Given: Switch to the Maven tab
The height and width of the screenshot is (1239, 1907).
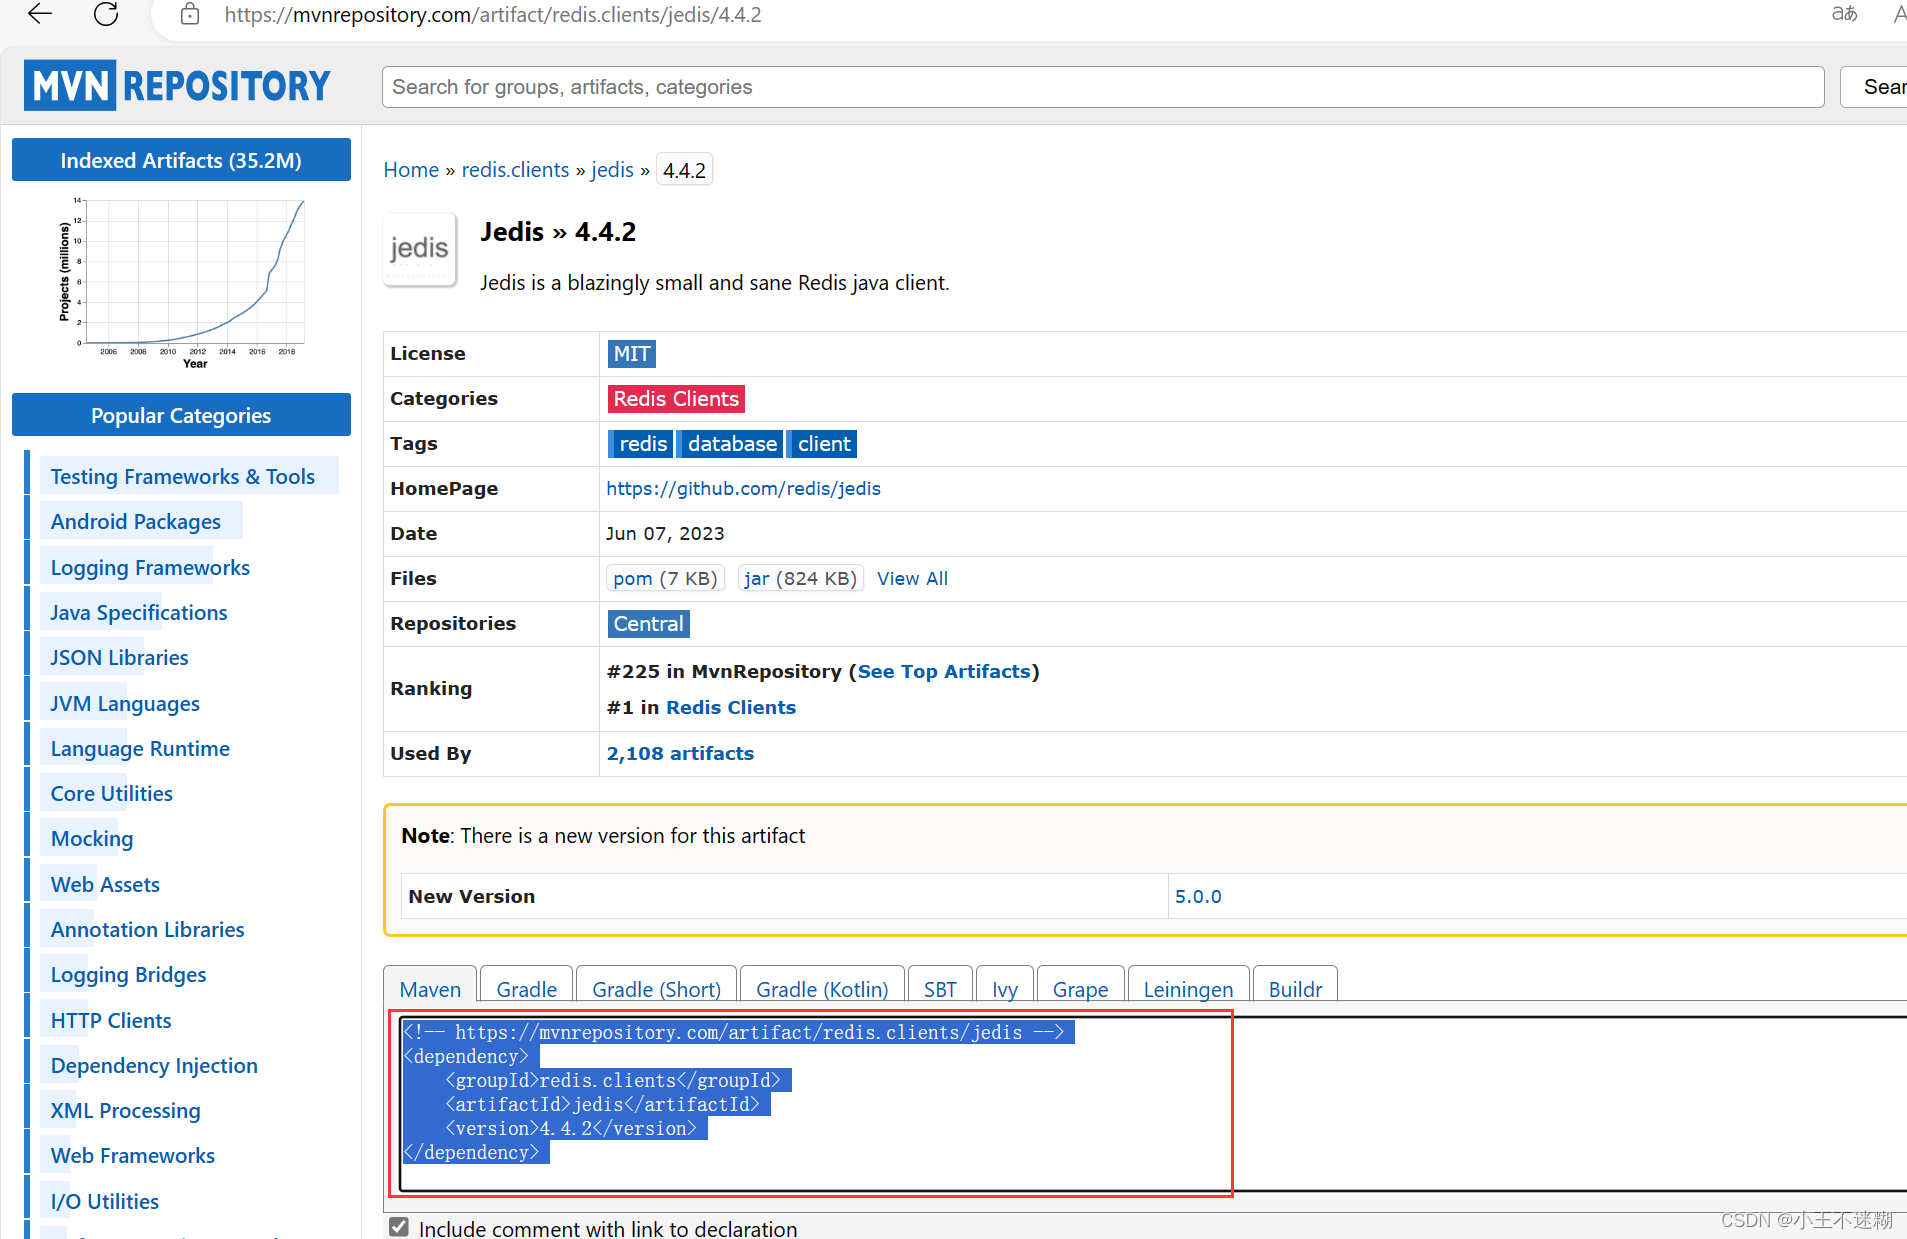Looking at the screenshot, I should (x=430, y=988).
